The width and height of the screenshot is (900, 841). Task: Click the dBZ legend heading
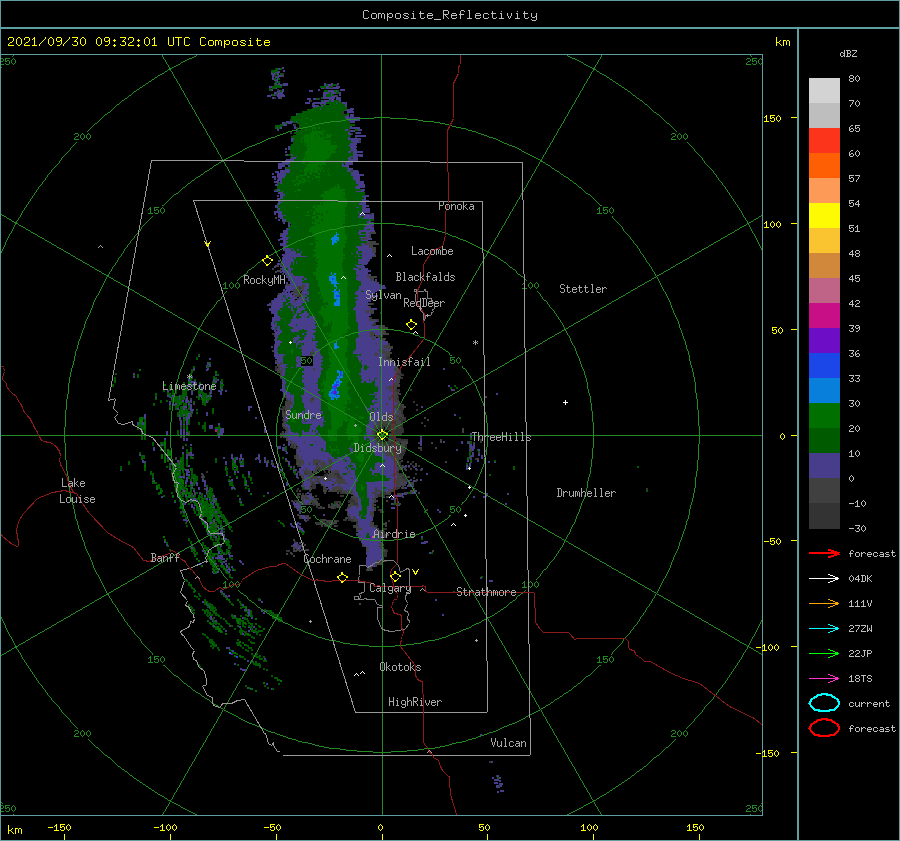tap(848, 53)
